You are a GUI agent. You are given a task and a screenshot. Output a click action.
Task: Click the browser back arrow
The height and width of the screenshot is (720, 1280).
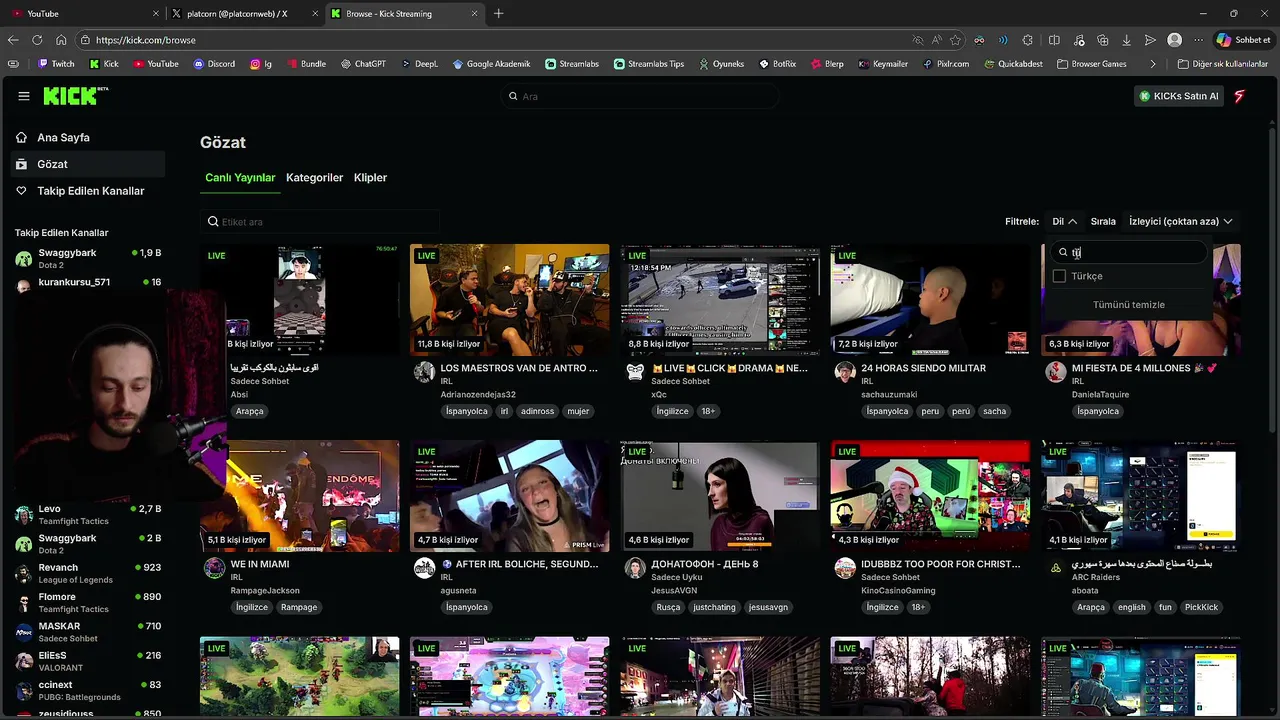click(13, 40)
